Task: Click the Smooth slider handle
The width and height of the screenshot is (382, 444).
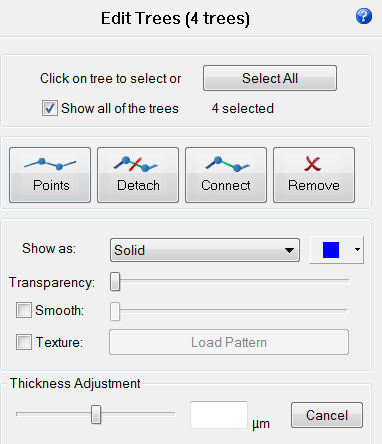Action: (115, 311)
